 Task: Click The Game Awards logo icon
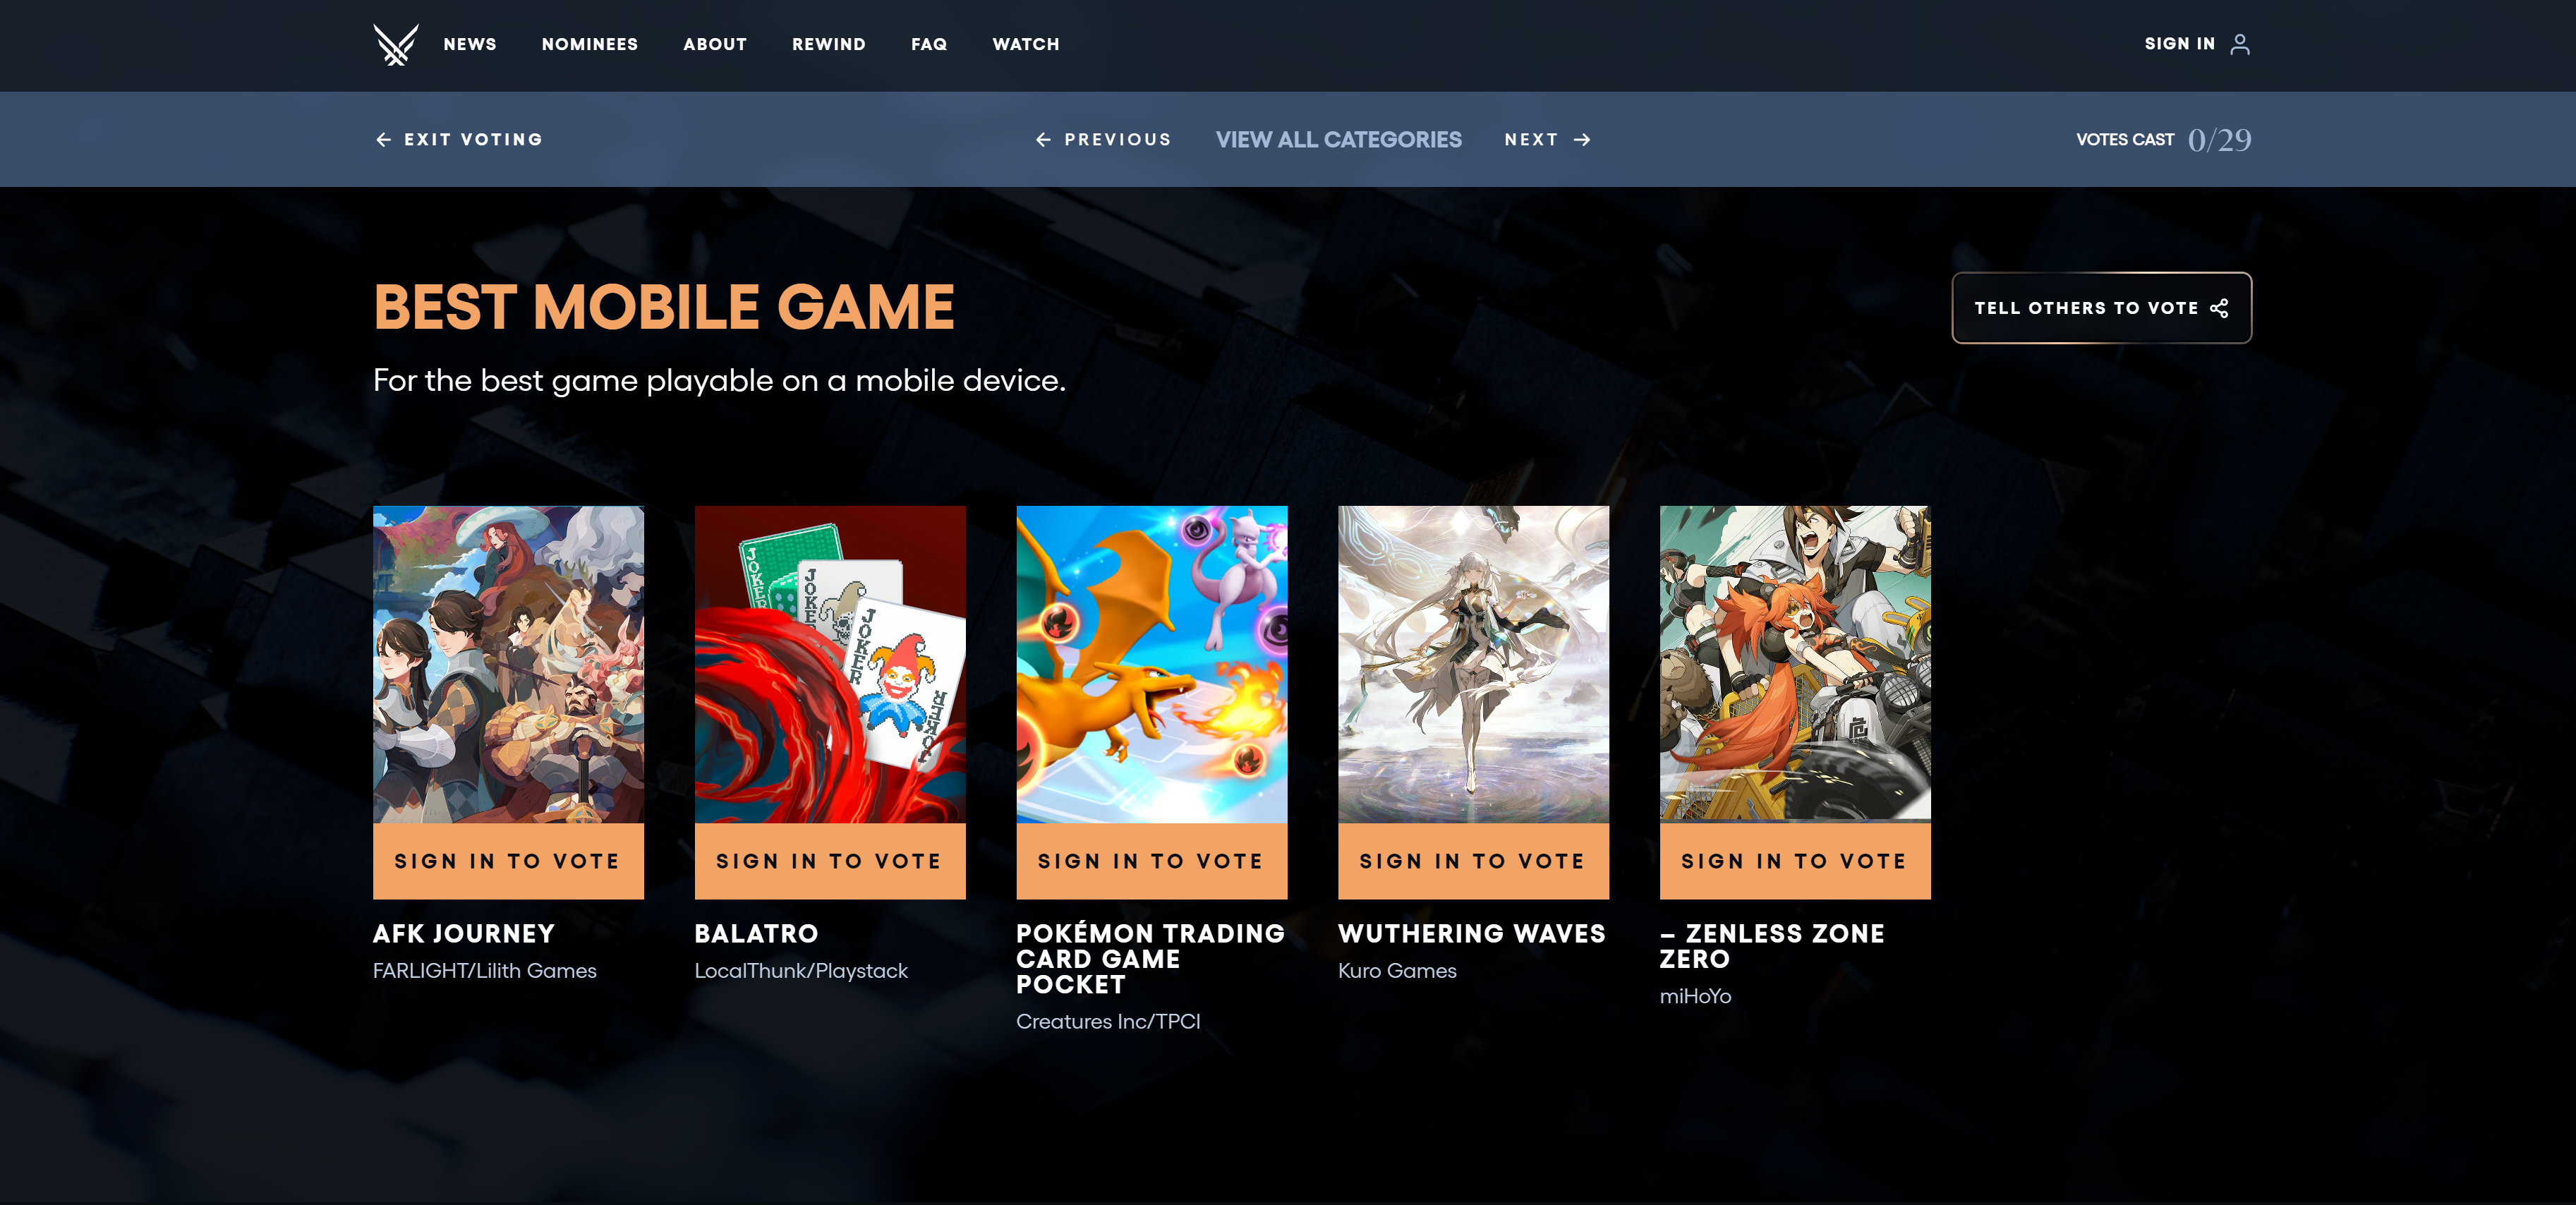[395, 44]
